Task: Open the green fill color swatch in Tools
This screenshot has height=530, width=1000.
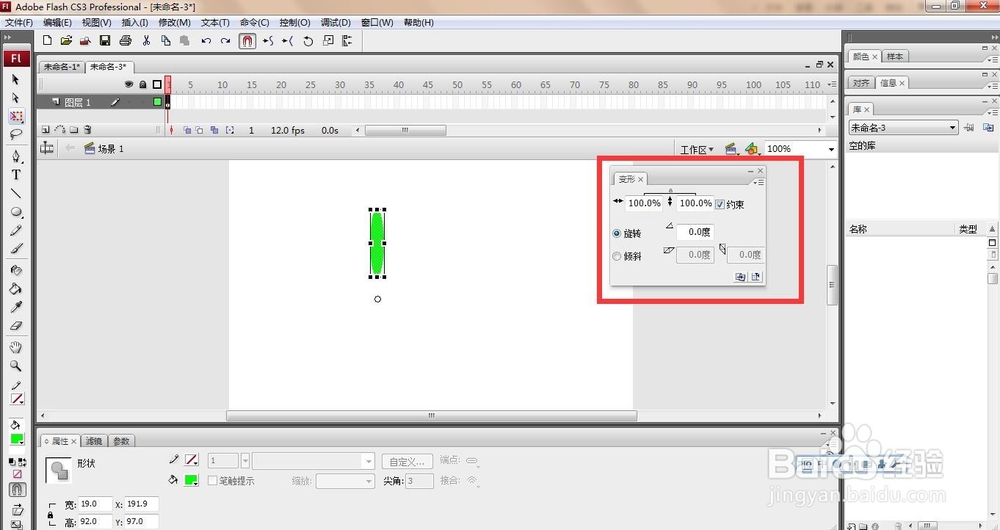Action: coord(17,439)
